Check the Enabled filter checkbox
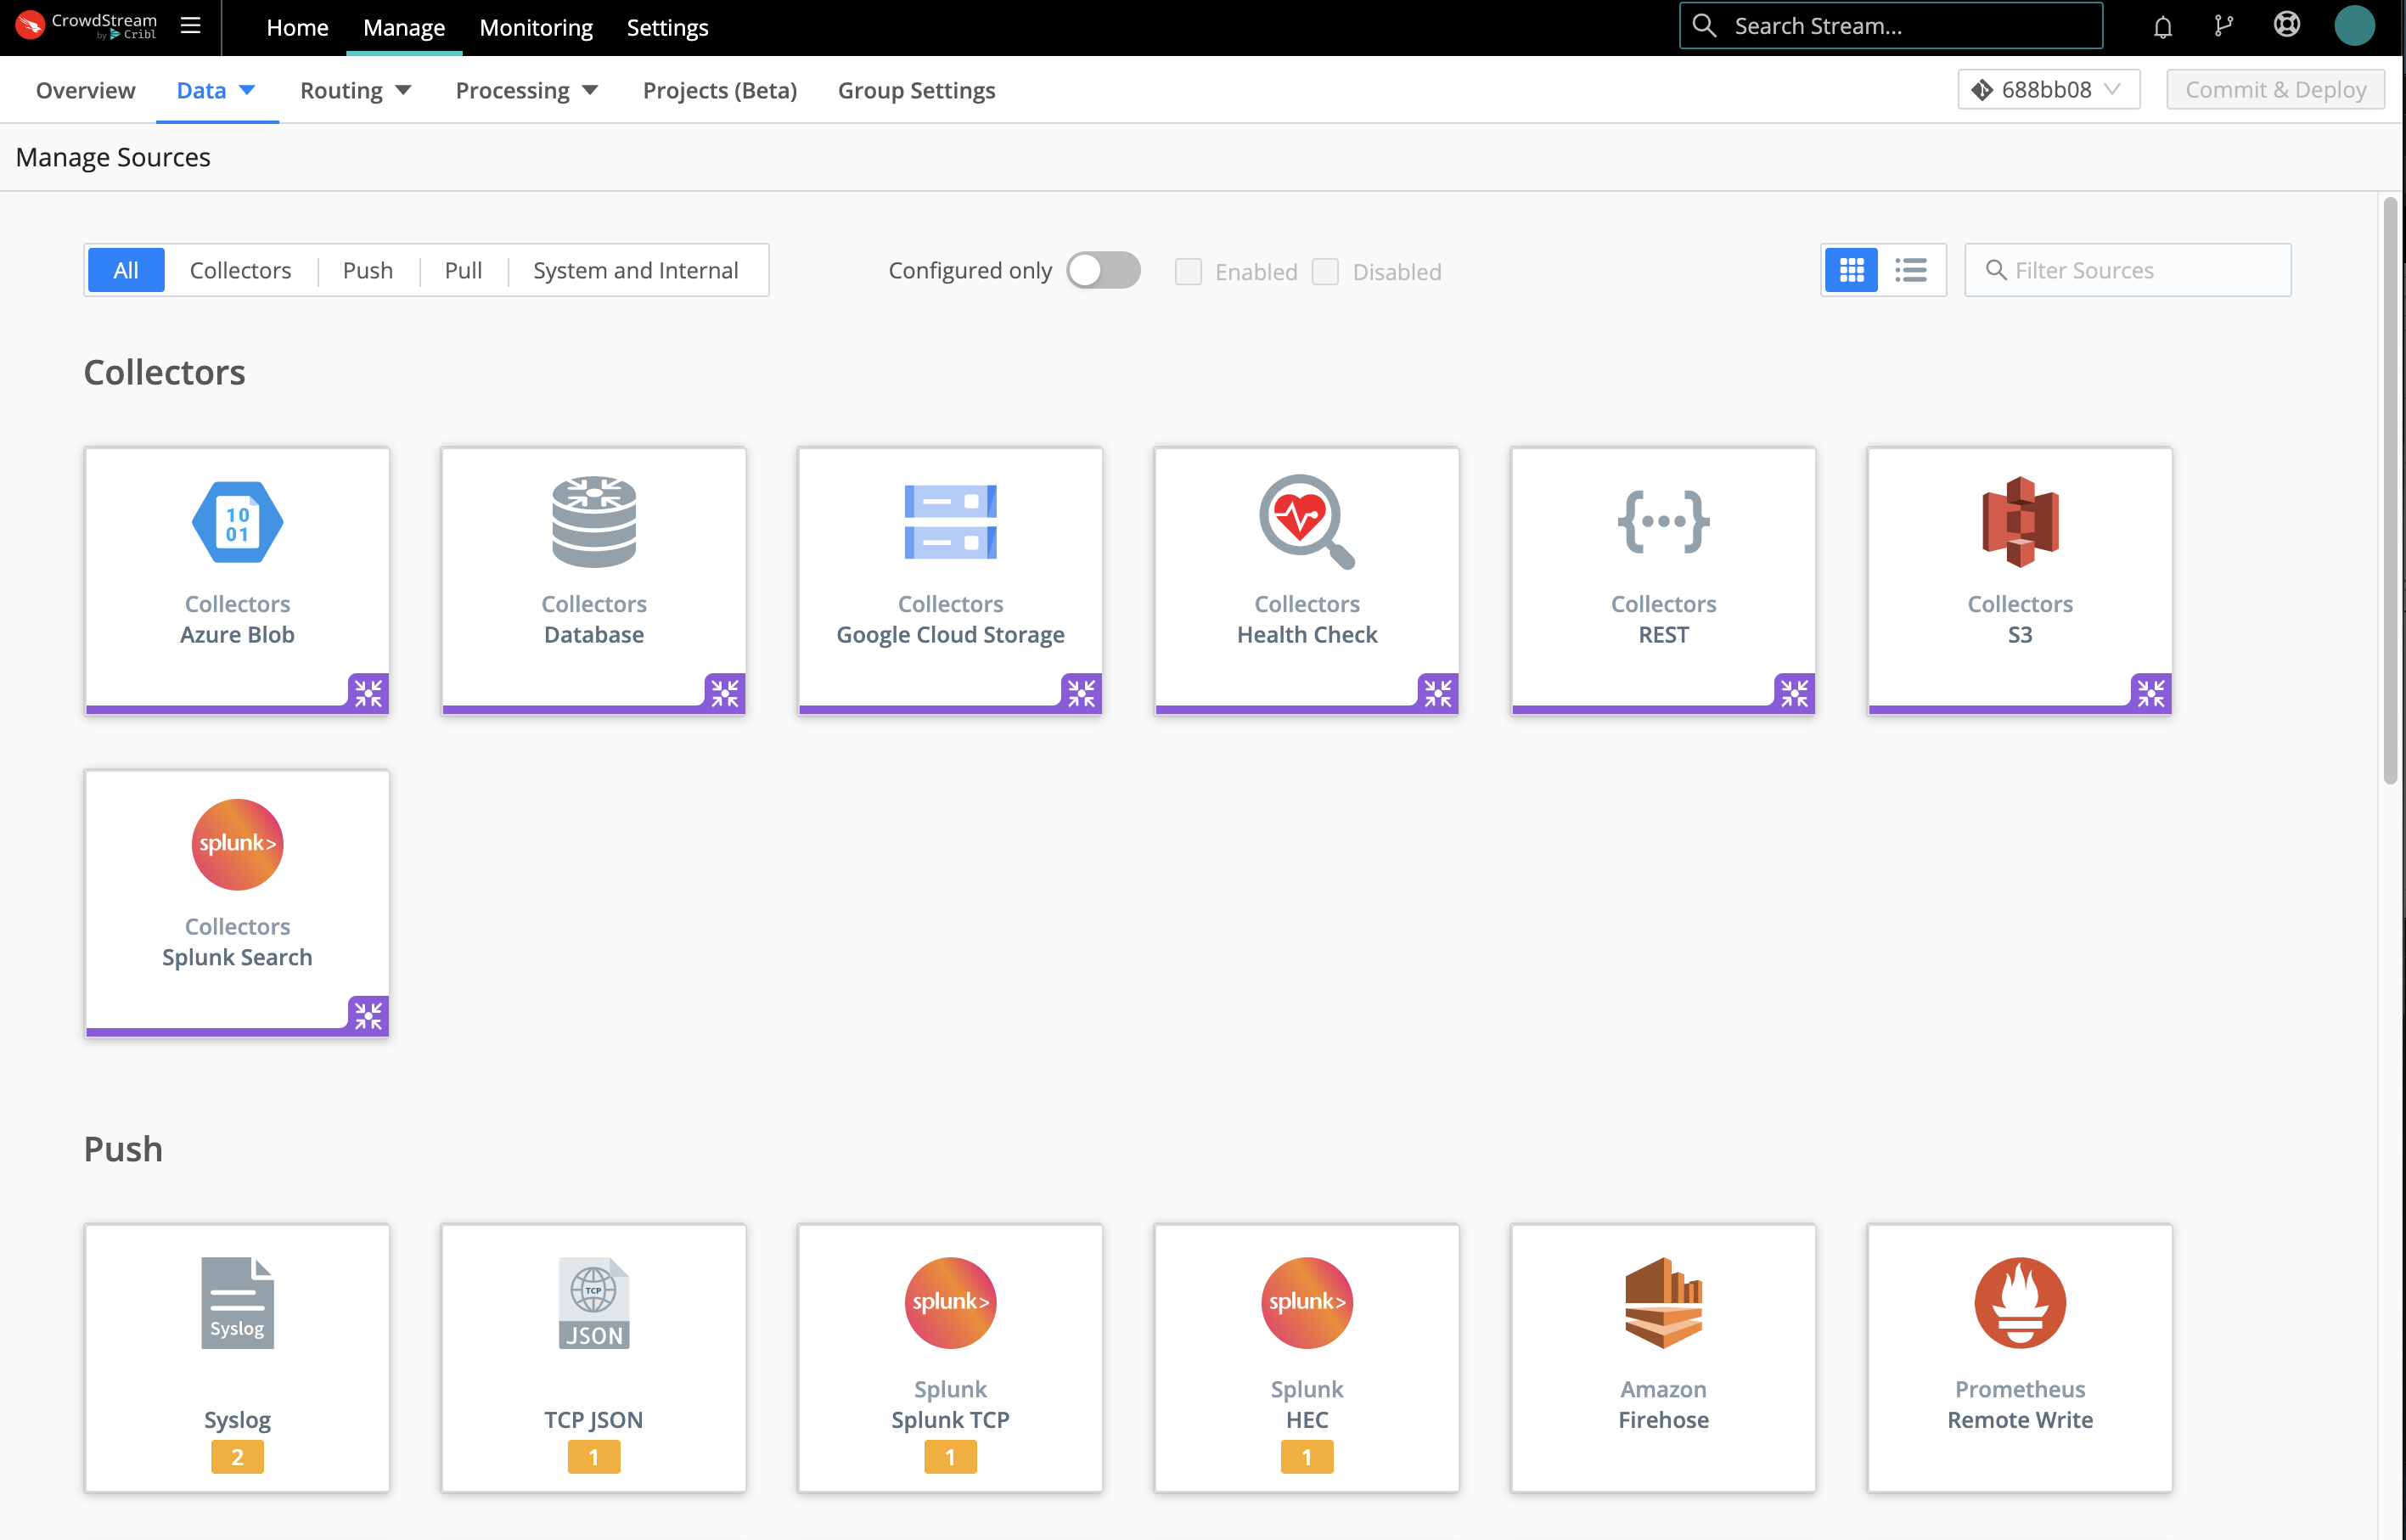Image resolution: width=2406 pixels, height=1540 pixels. 1188,271
